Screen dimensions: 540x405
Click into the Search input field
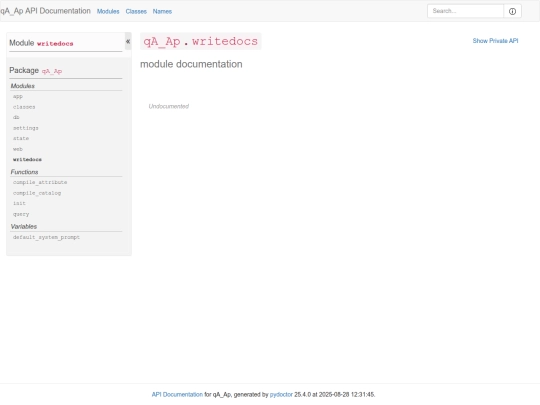[465, 11]
